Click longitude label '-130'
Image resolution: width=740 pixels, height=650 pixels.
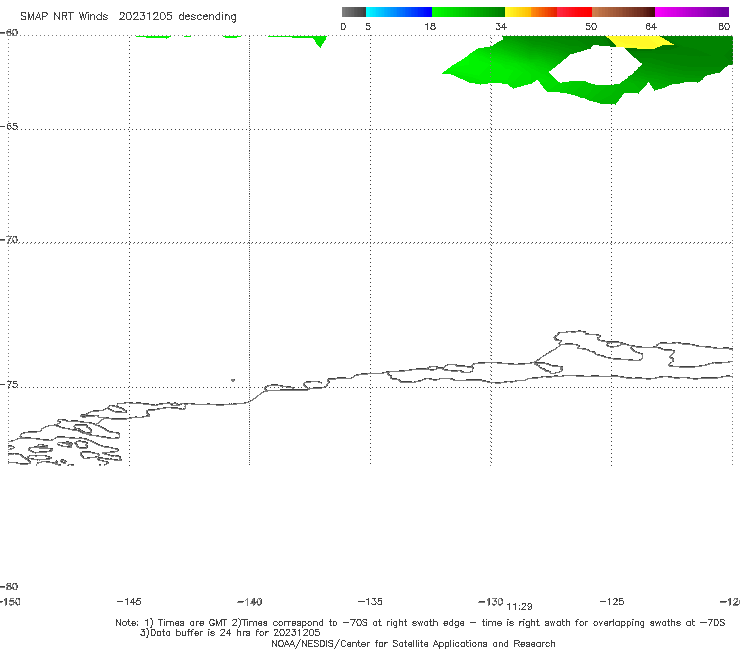pyautogui.click(x=491, y=602)
